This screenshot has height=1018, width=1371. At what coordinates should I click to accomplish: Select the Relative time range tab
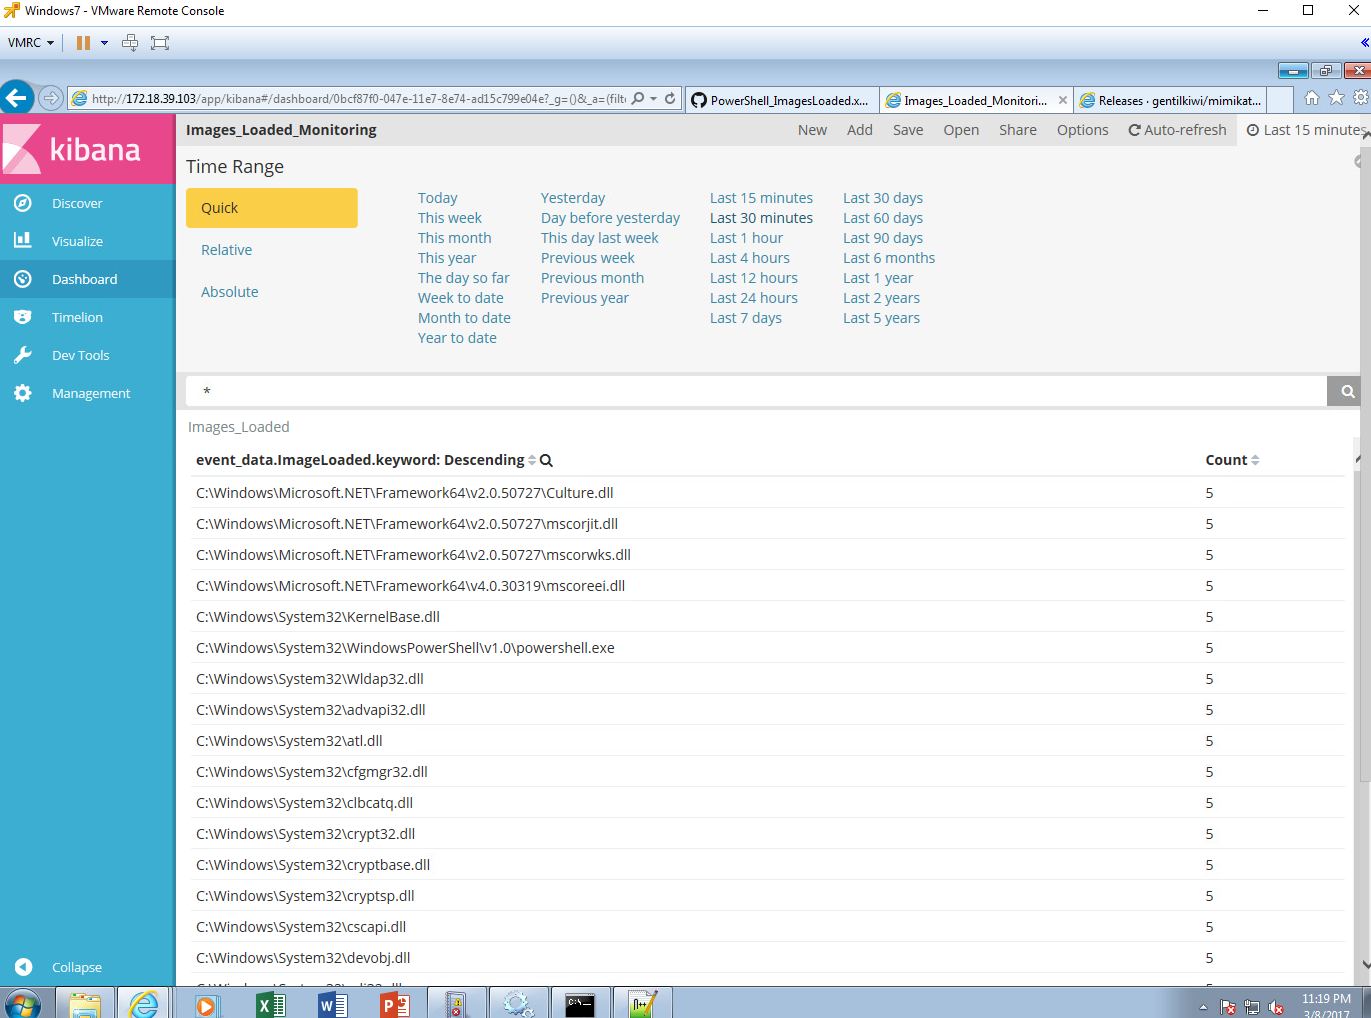click(227, 250)
